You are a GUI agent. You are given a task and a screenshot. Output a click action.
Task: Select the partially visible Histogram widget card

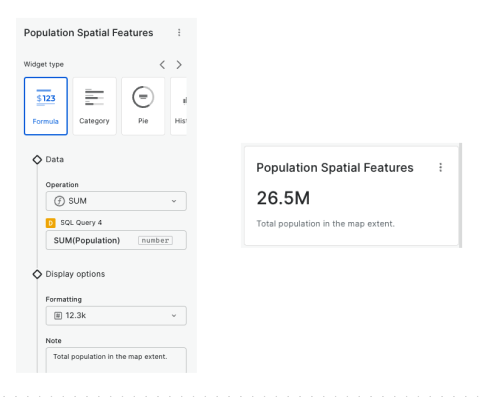click(179, 106)
